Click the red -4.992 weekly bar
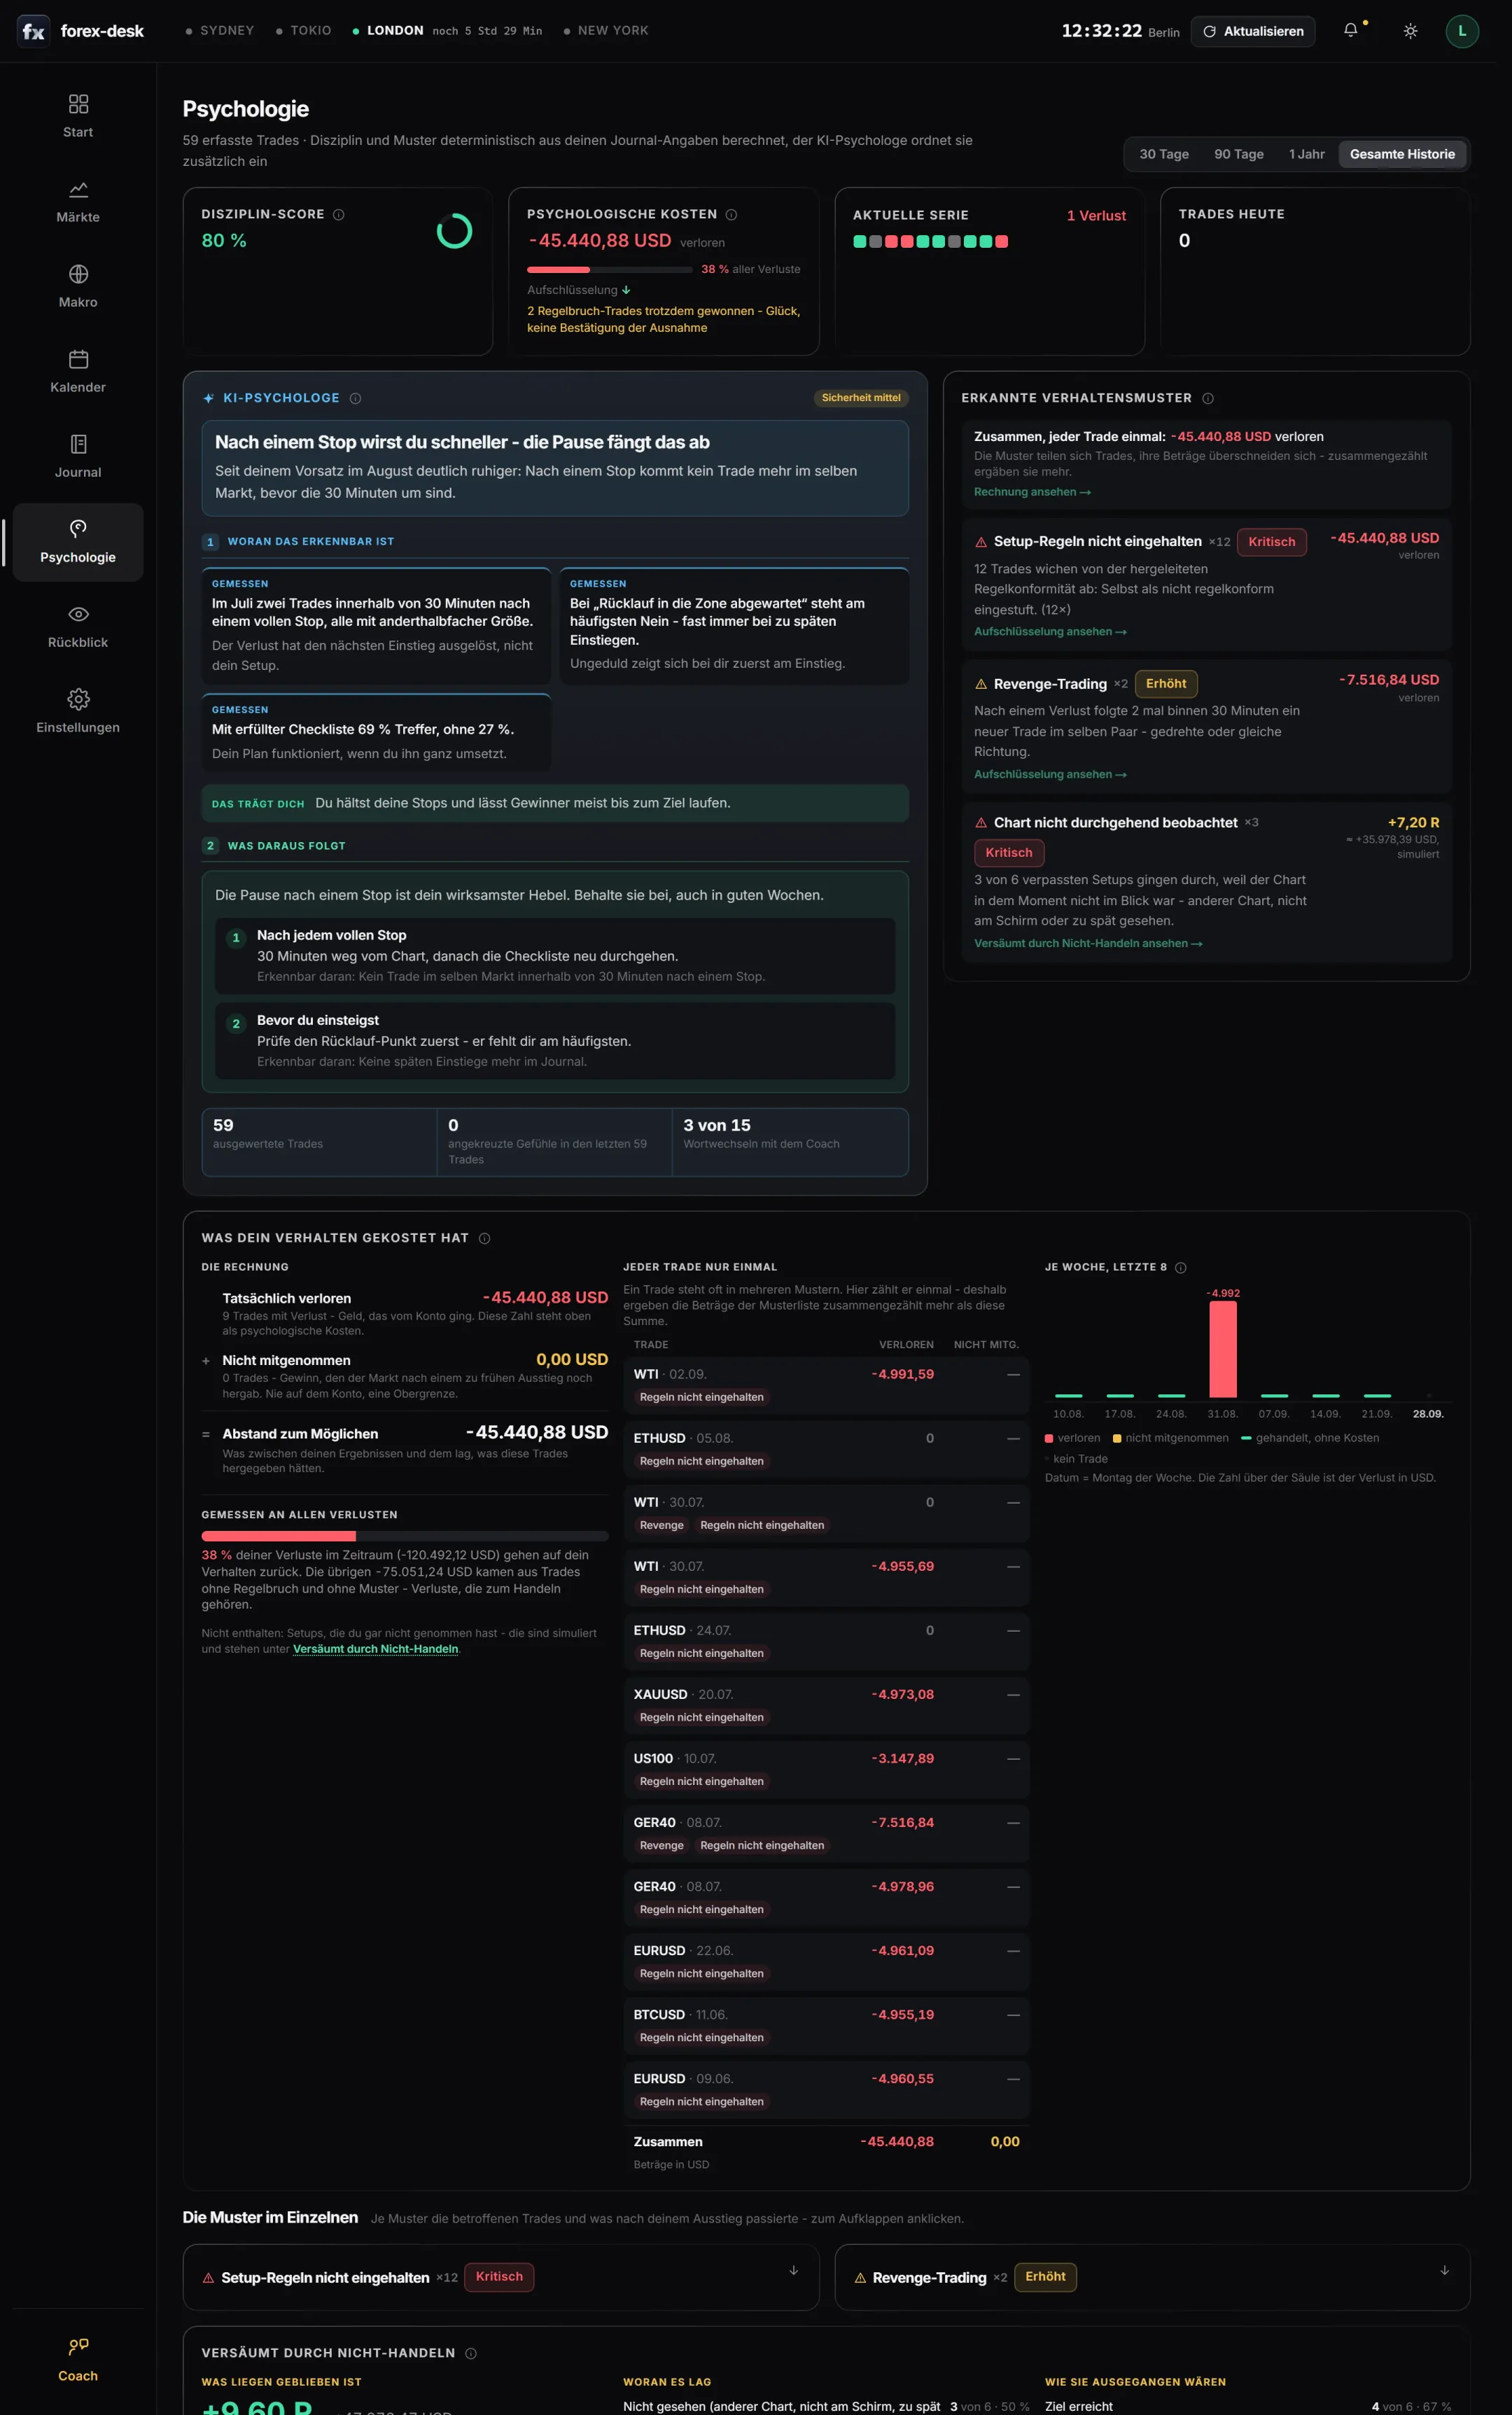The height and width of the screenshot is (2415, 1512). point(1222,1349)
